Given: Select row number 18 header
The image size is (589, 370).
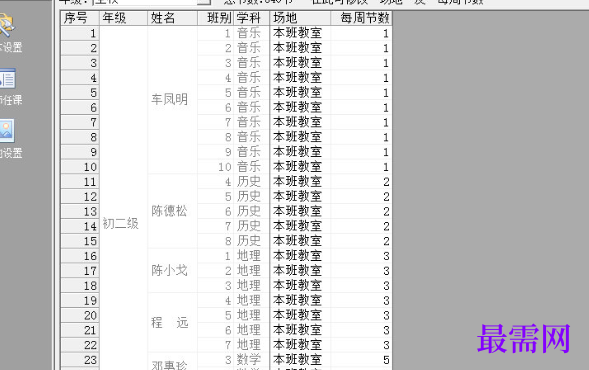Looking at the screenshot, I should tap(80, 285).
